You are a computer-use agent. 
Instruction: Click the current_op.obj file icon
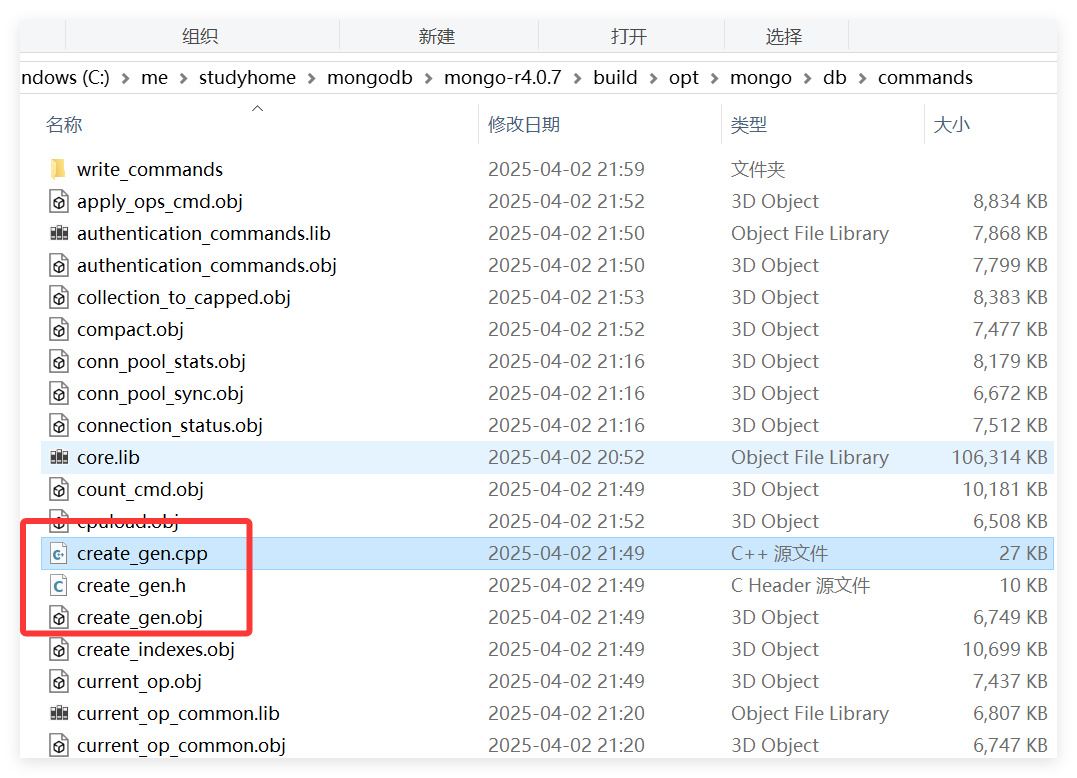59,682
